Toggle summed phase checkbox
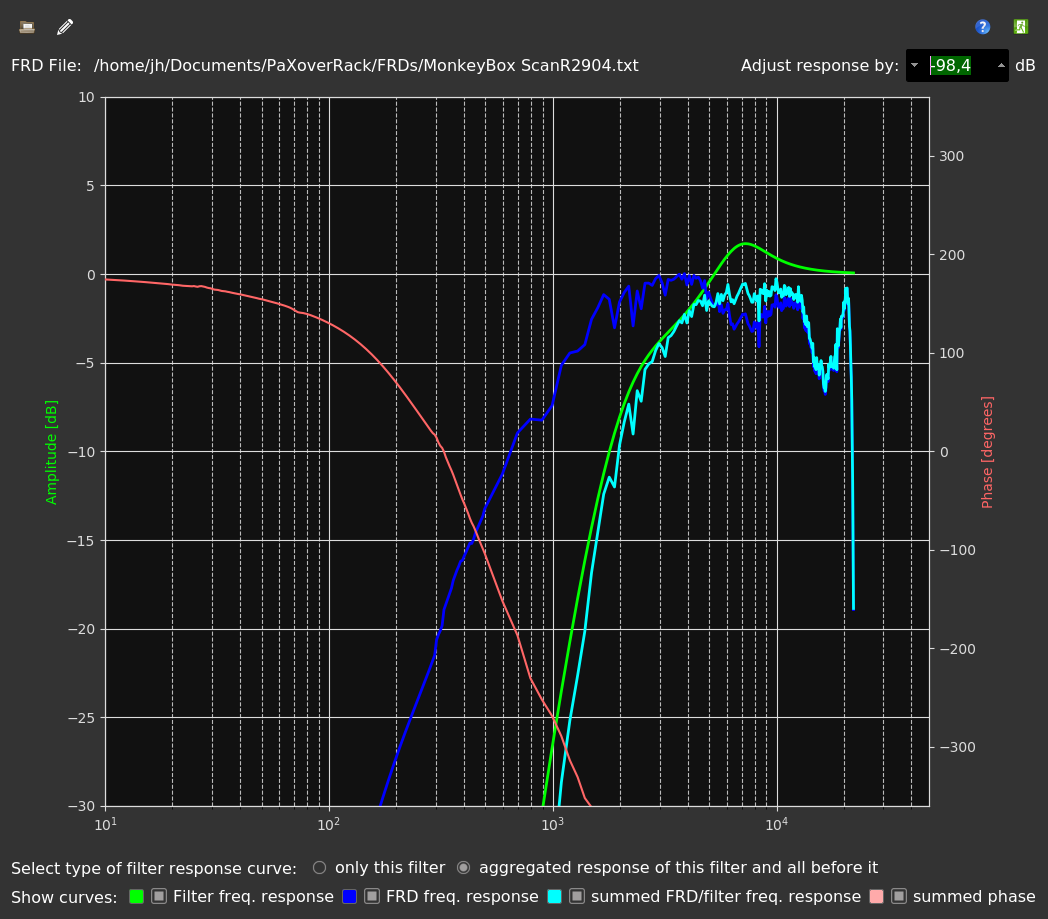This screenshot has width=1048, height=919. 899,896
